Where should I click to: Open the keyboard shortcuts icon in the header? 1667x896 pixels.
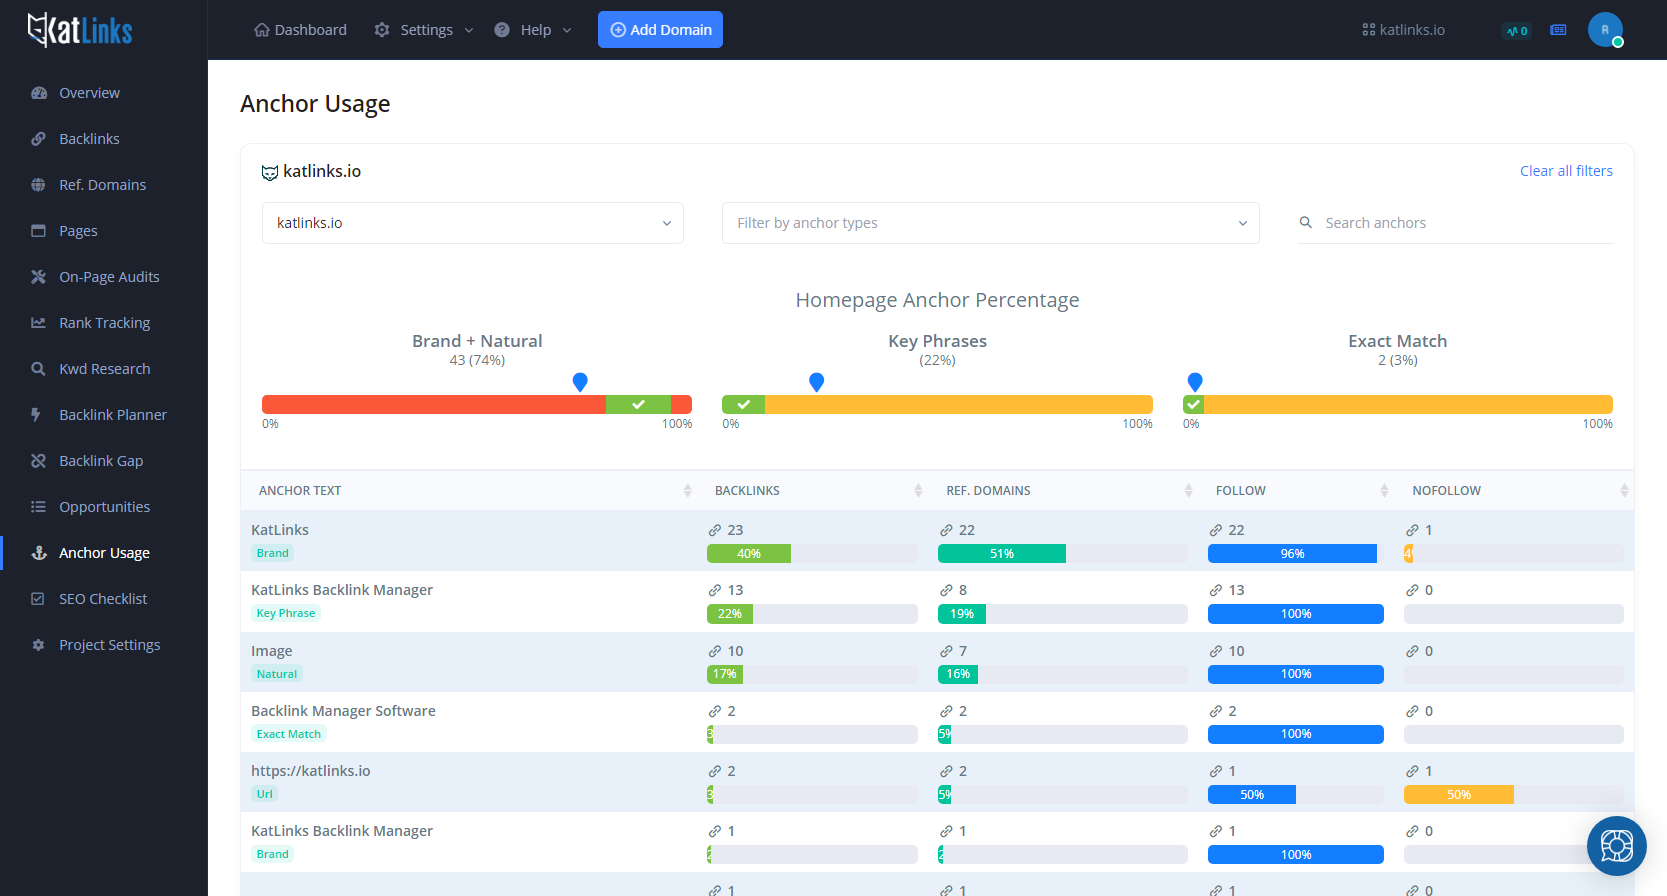pyautogui.click(x=1558, y=30)
